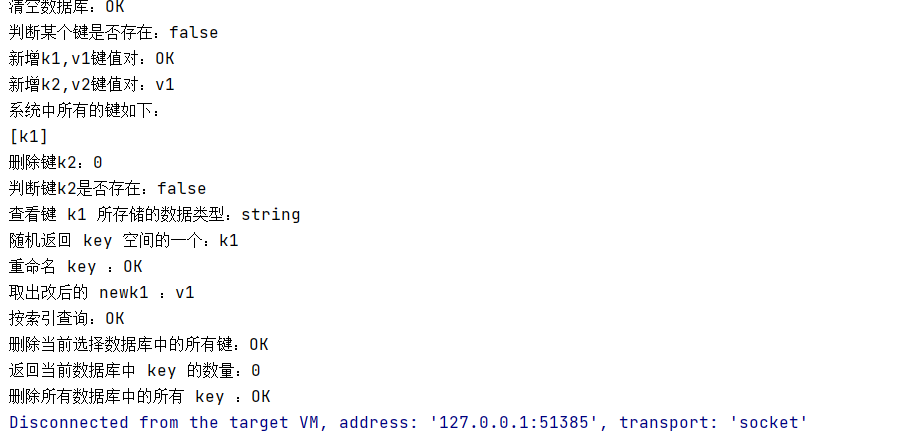Click the '删除所有数据库中的所有 key ：OK' line
Image resolution: width=923 pixels, height=440 pixels.
click(140, 396)
